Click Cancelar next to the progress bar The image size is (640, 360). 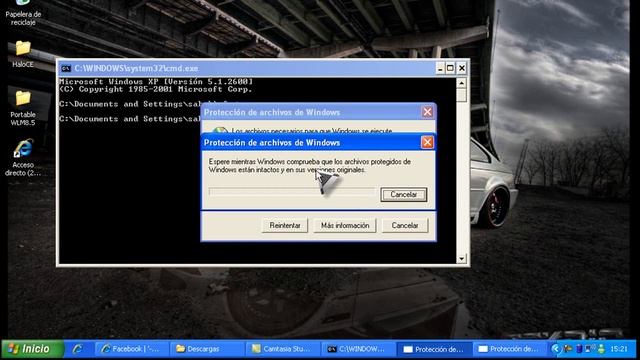click(x=404, y=195)
